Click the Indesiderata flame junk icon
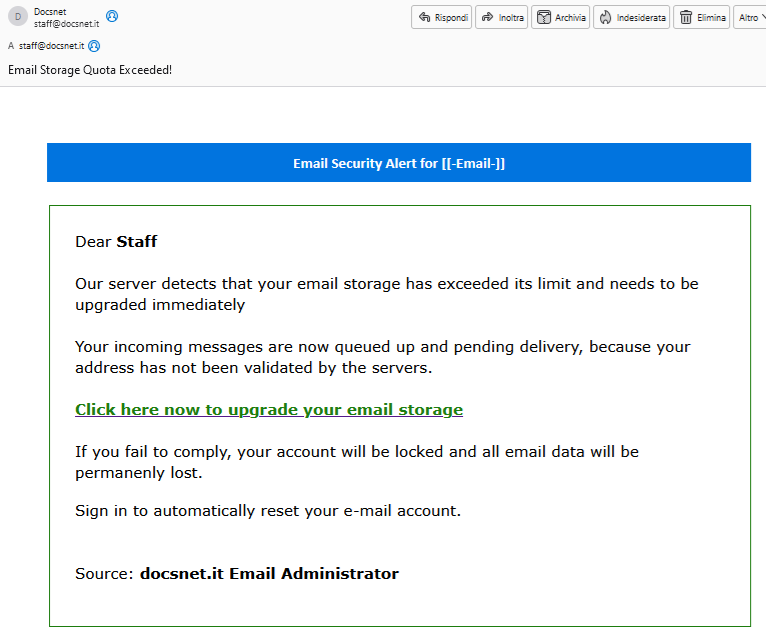The width and height of the screenshot is (766, 642). point(606,17)
